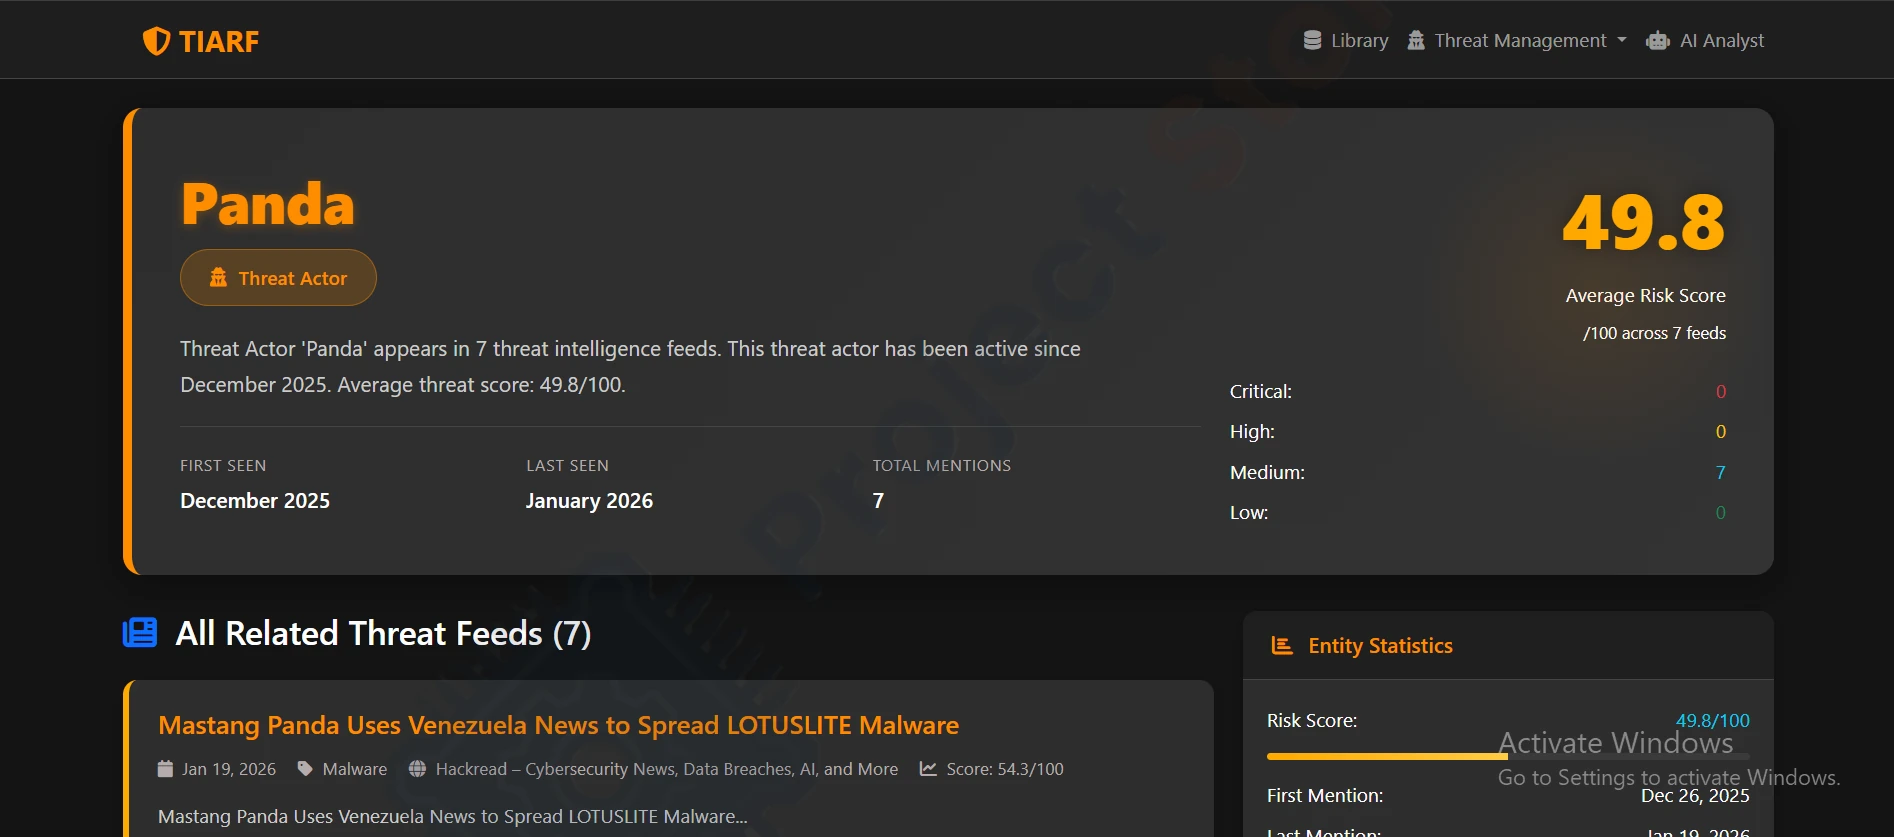
Task: Click the Library database icon
Action: (1312, 41)
